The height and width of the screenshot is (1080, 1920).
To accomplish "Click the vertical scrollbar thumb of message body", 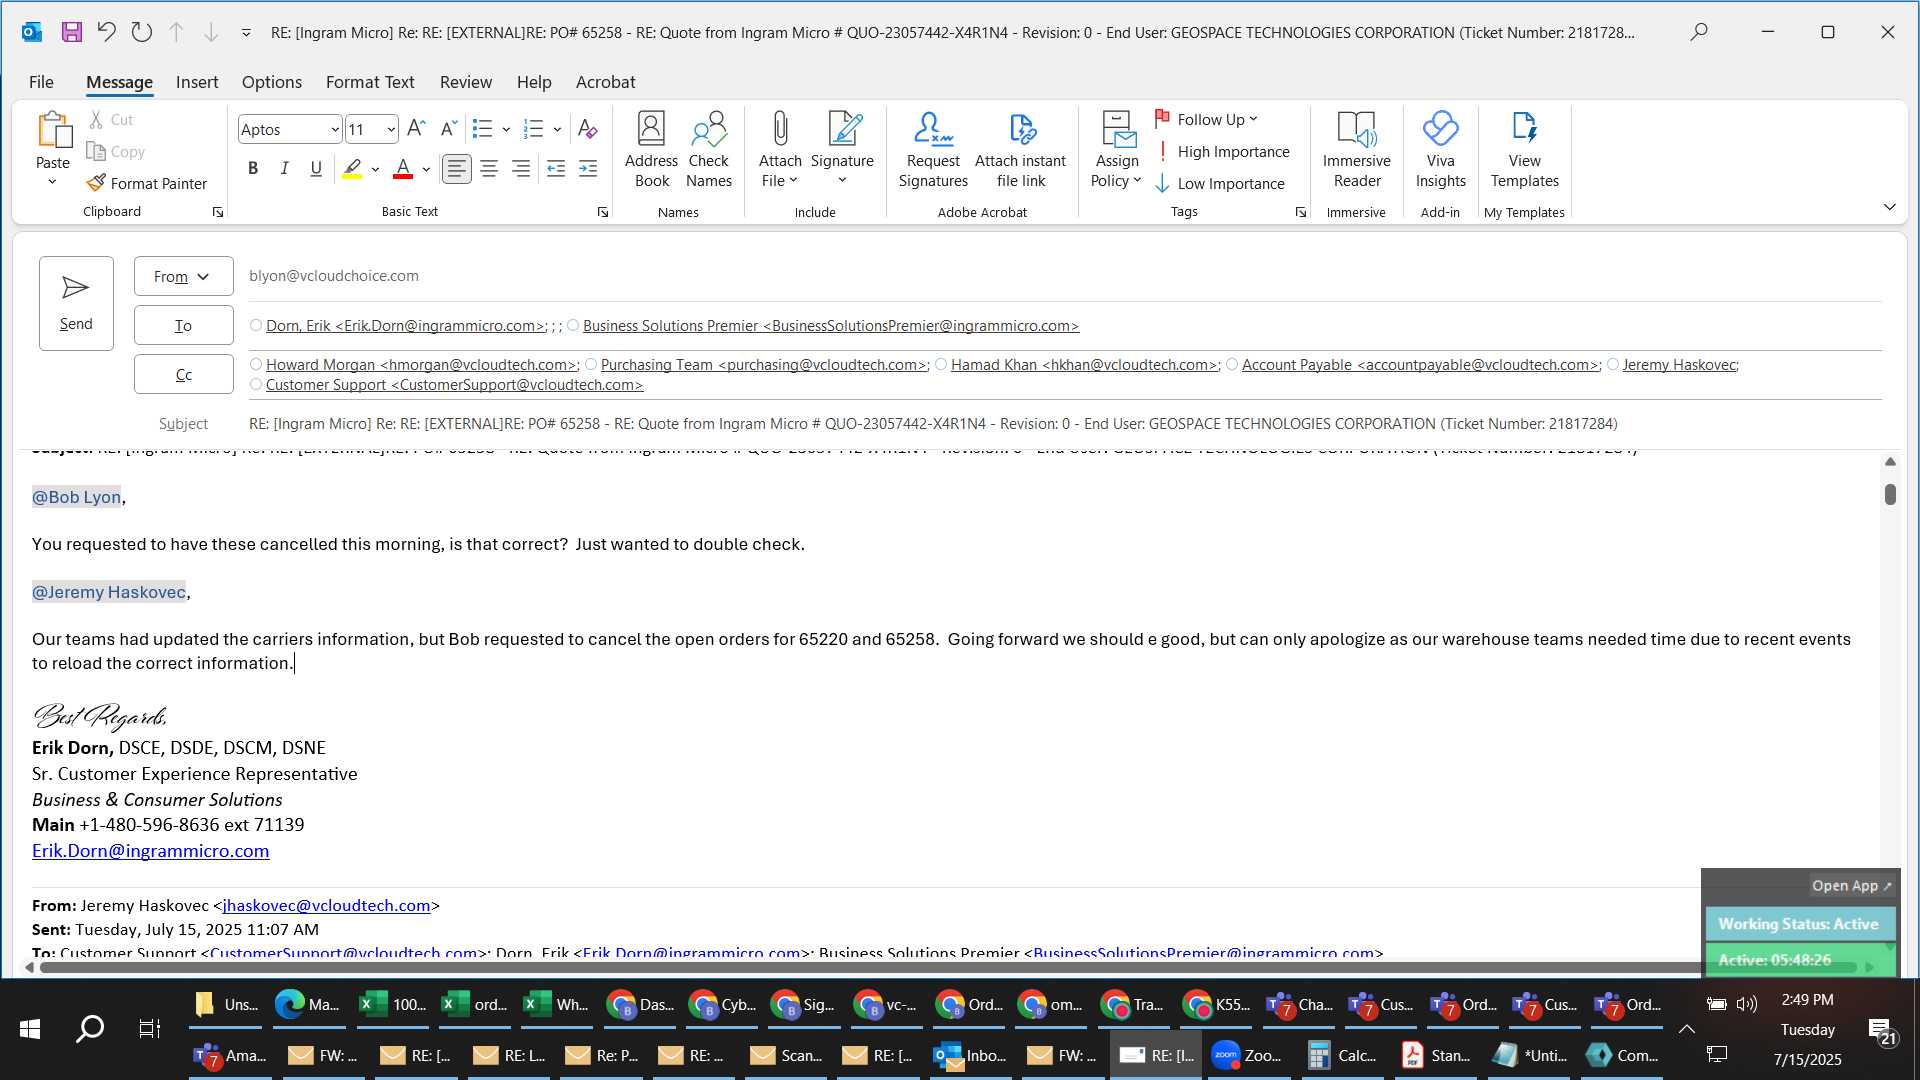I will coord(1890,494).
